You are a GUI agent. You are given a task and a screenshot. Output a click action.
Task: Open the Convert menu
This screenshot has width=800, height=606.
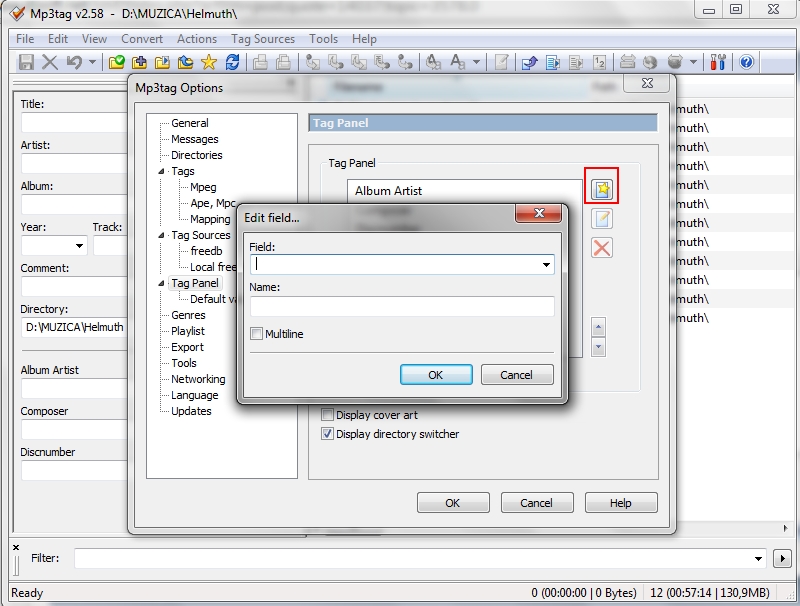point(142,39)
